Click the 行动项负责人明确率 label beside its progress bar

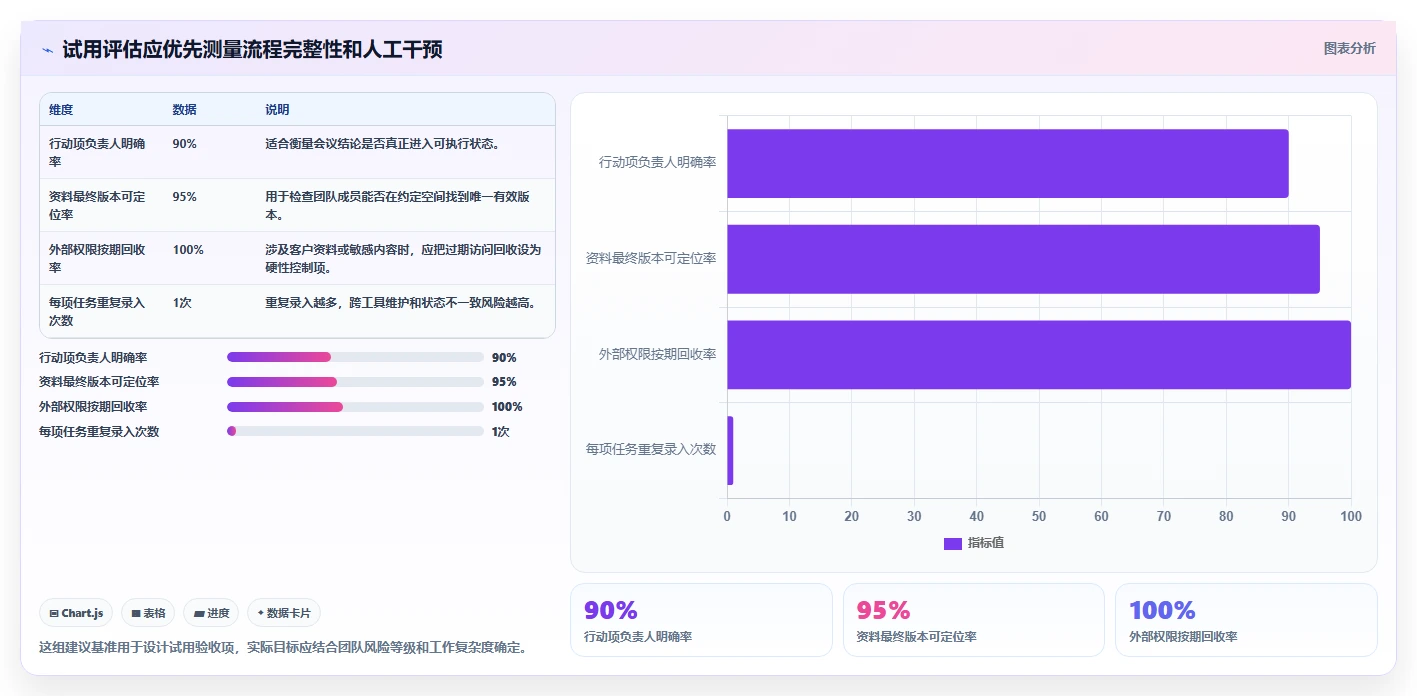click(x=93, y=357)
